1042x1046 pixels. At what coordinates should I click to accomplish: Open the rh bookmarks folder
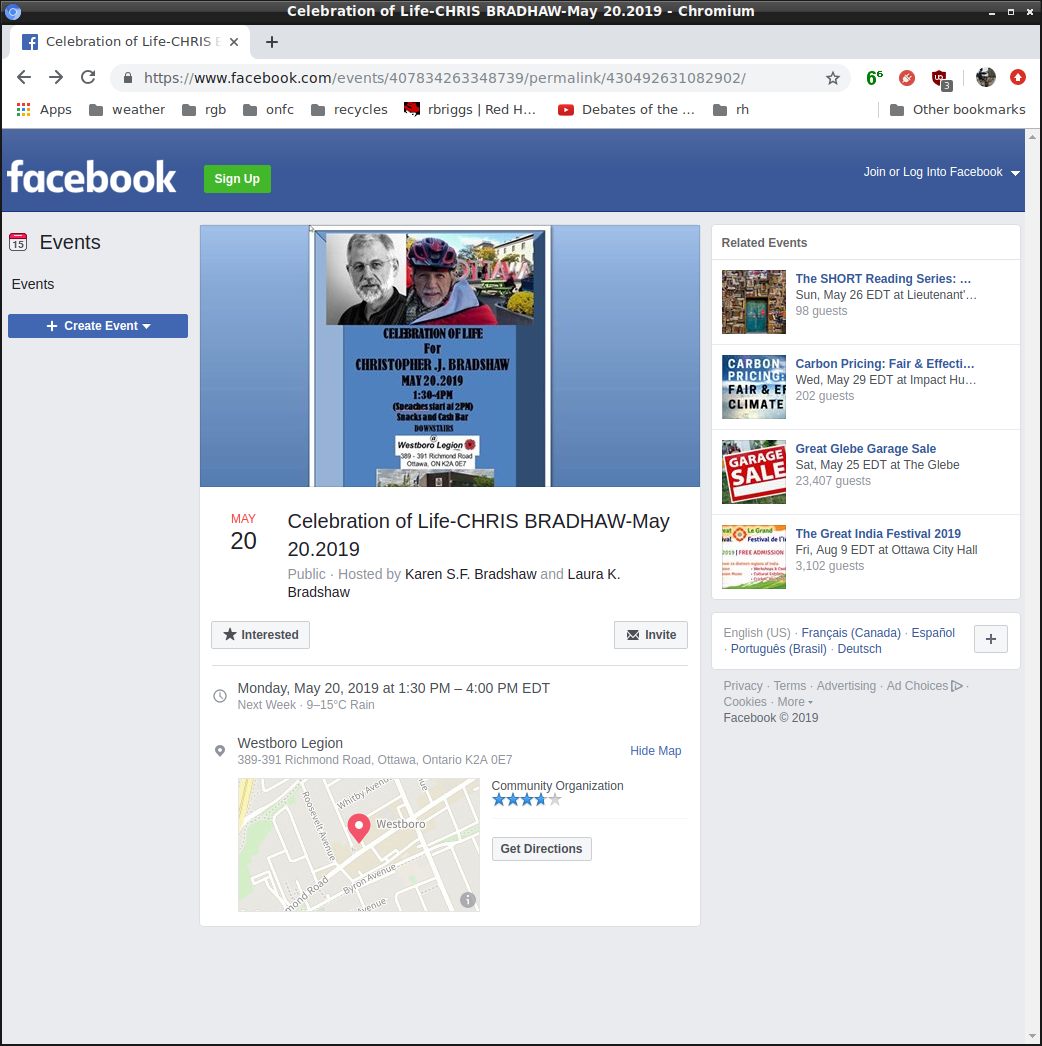click(x=731, y=109)
